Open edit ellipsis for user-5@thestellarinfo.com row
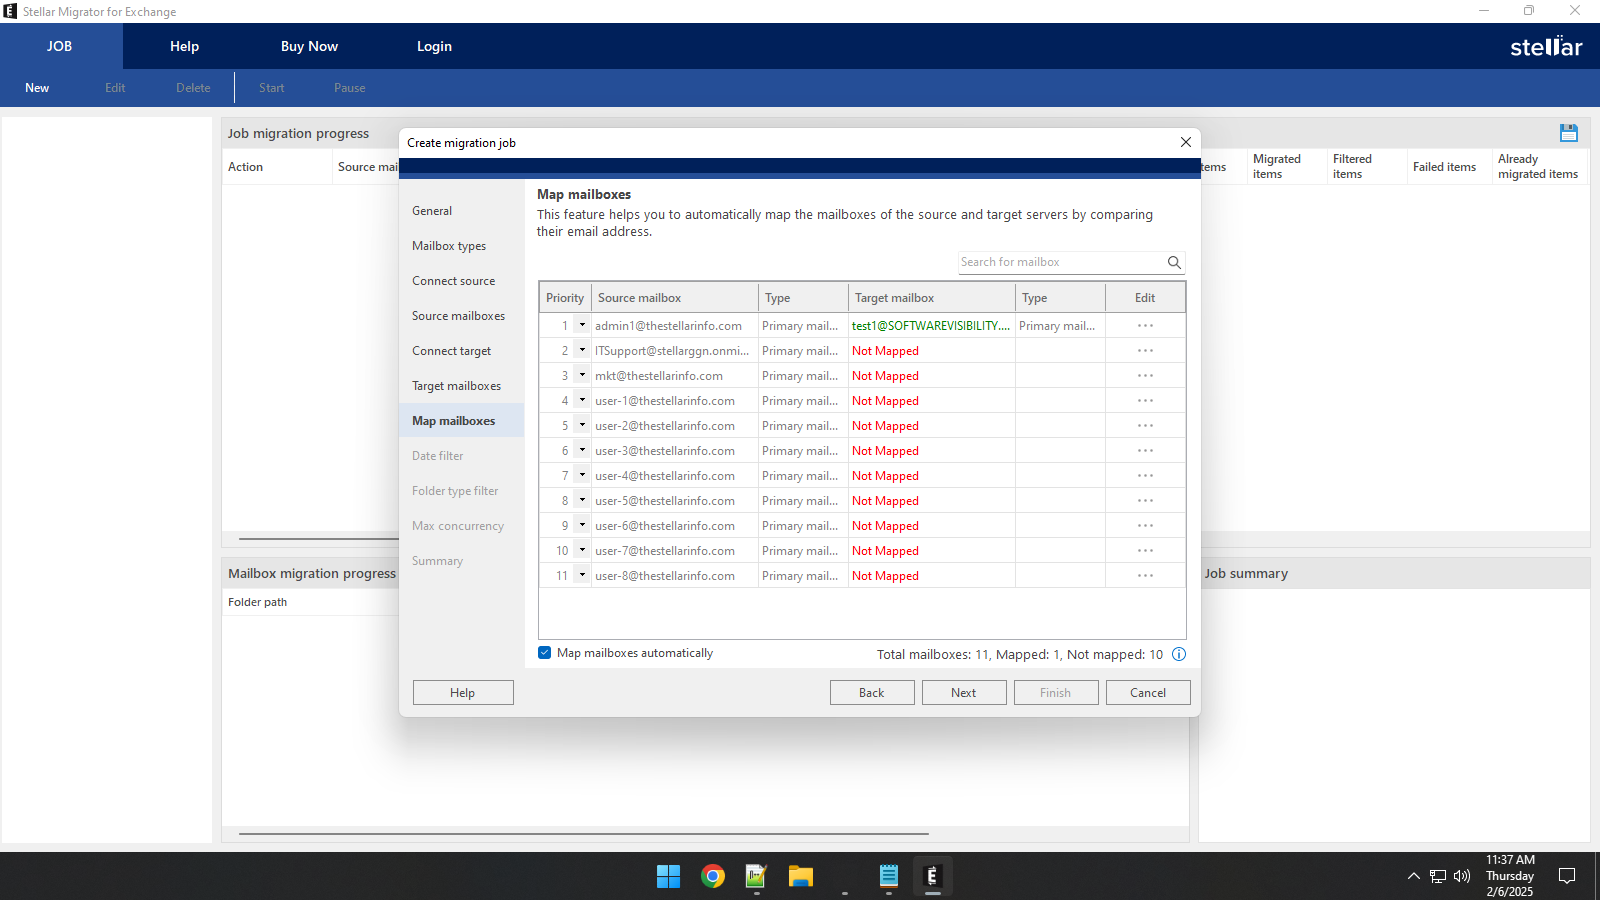Screen dimensions: 1600x900 1145,501
